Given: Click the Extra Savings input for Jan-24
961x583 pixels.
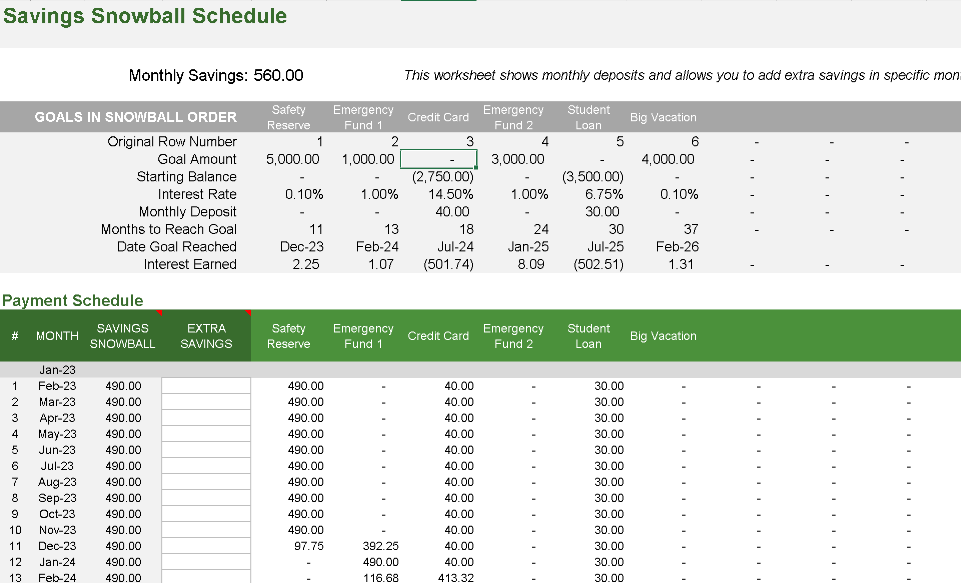Looking at the screenshot, I should tap(206, 562).
